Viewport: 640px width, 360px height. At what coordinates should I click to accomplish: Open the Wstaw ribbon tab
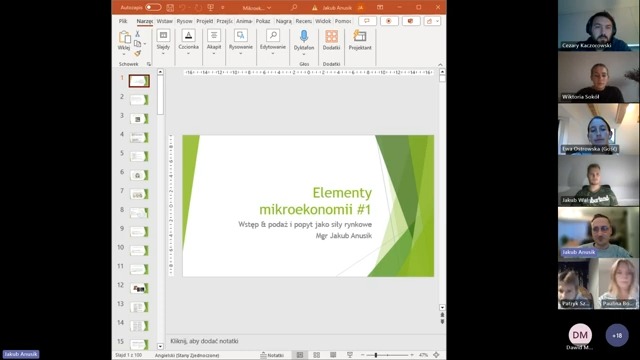point(164,21)
